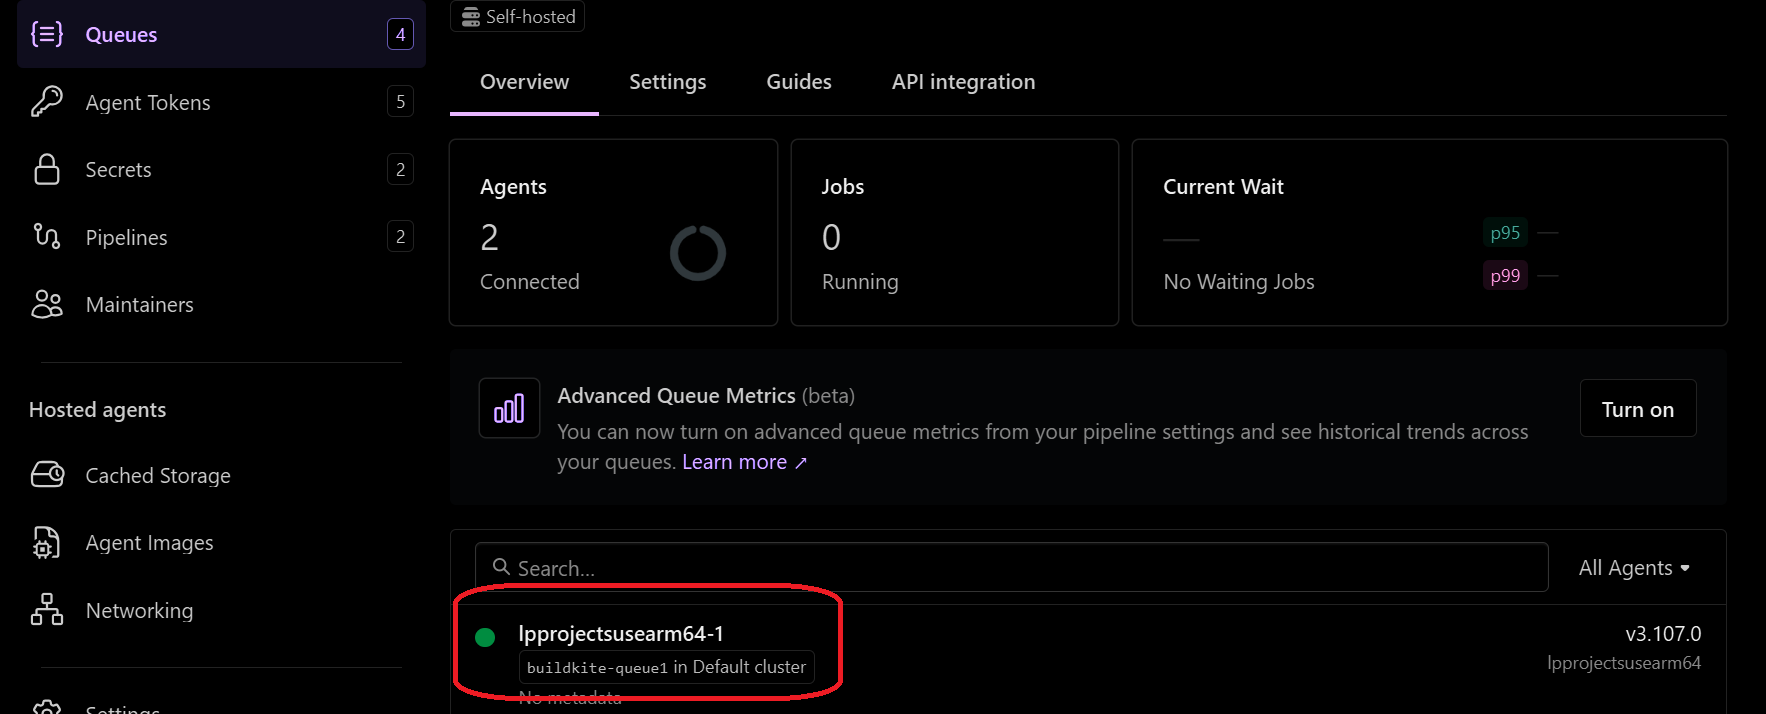Select the Queues sidebar icon
Screen dimensions: 1766x714
point(47,33)
